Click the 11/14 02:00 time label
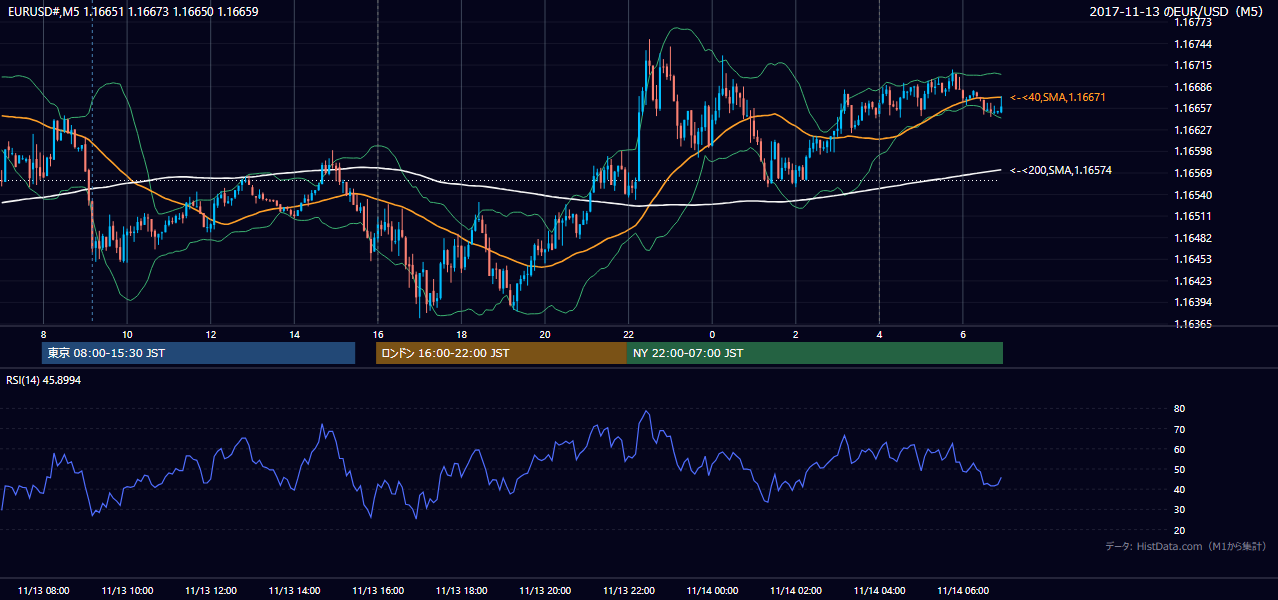Viewport: 1278px width, 600px height. (x=796, y=591)
